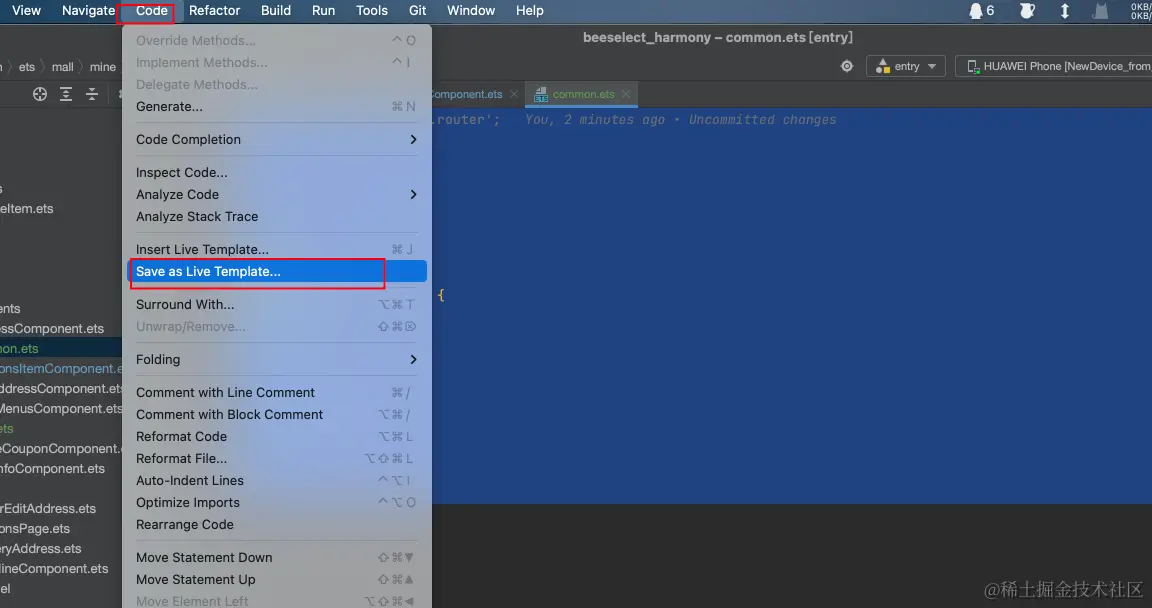
Task: Choose Surround With...
Action: [x=276, y=305]
